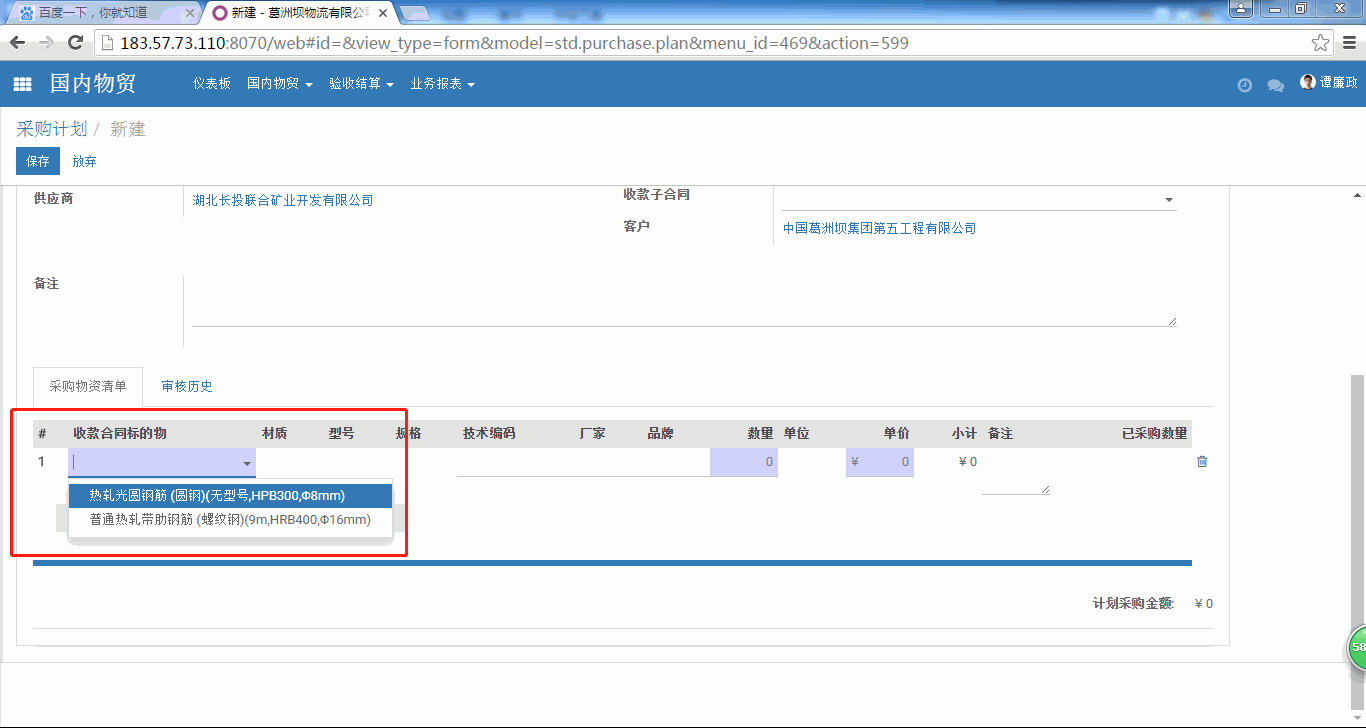Expand the 国内物贸 menu dropdown
The image size is (1366, 728).
pos(279,84)
